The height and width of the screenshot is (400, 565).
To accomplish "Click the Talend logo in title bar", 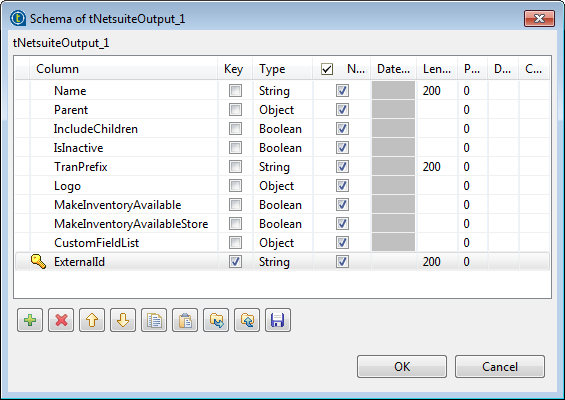I will [18, 18].
